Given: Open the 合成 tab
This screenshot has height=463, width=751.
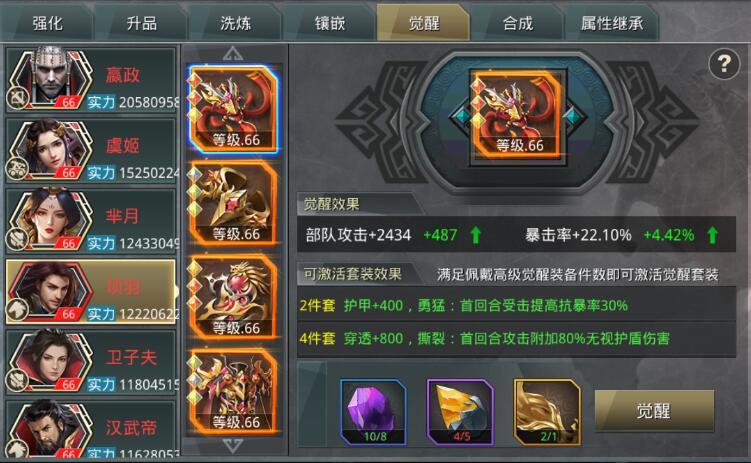Looking at the screenshot, I should coord(518,23).
